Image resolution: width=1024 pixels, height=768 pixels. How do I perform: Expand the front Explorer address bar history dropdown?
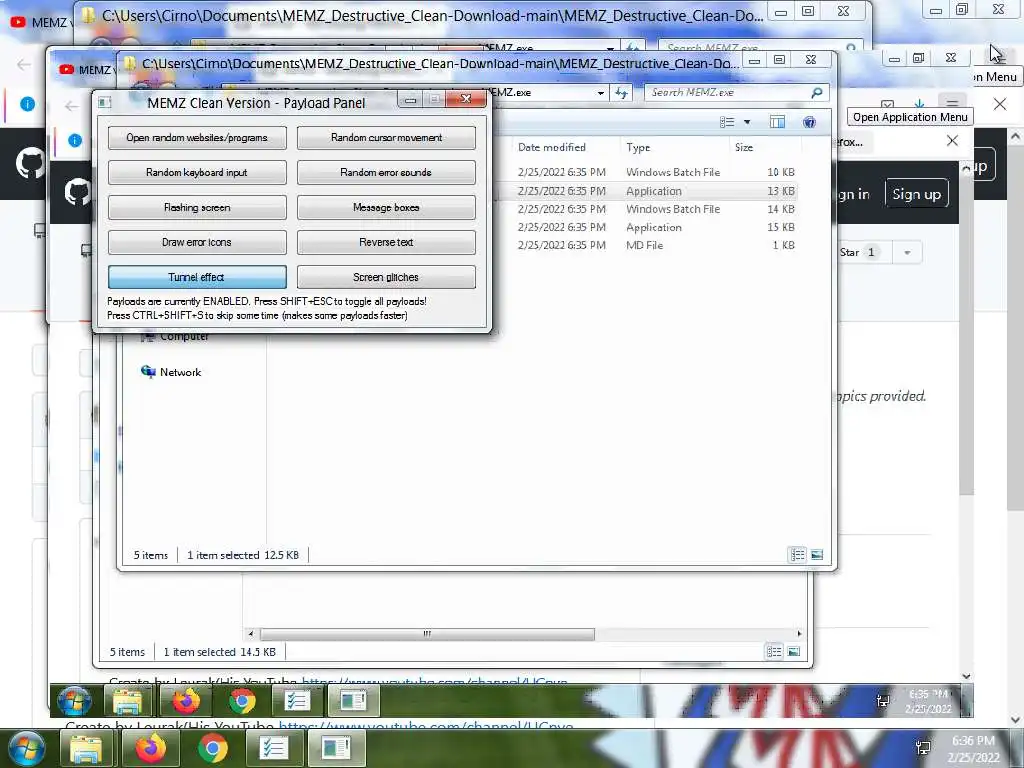(x=601, y=93)
